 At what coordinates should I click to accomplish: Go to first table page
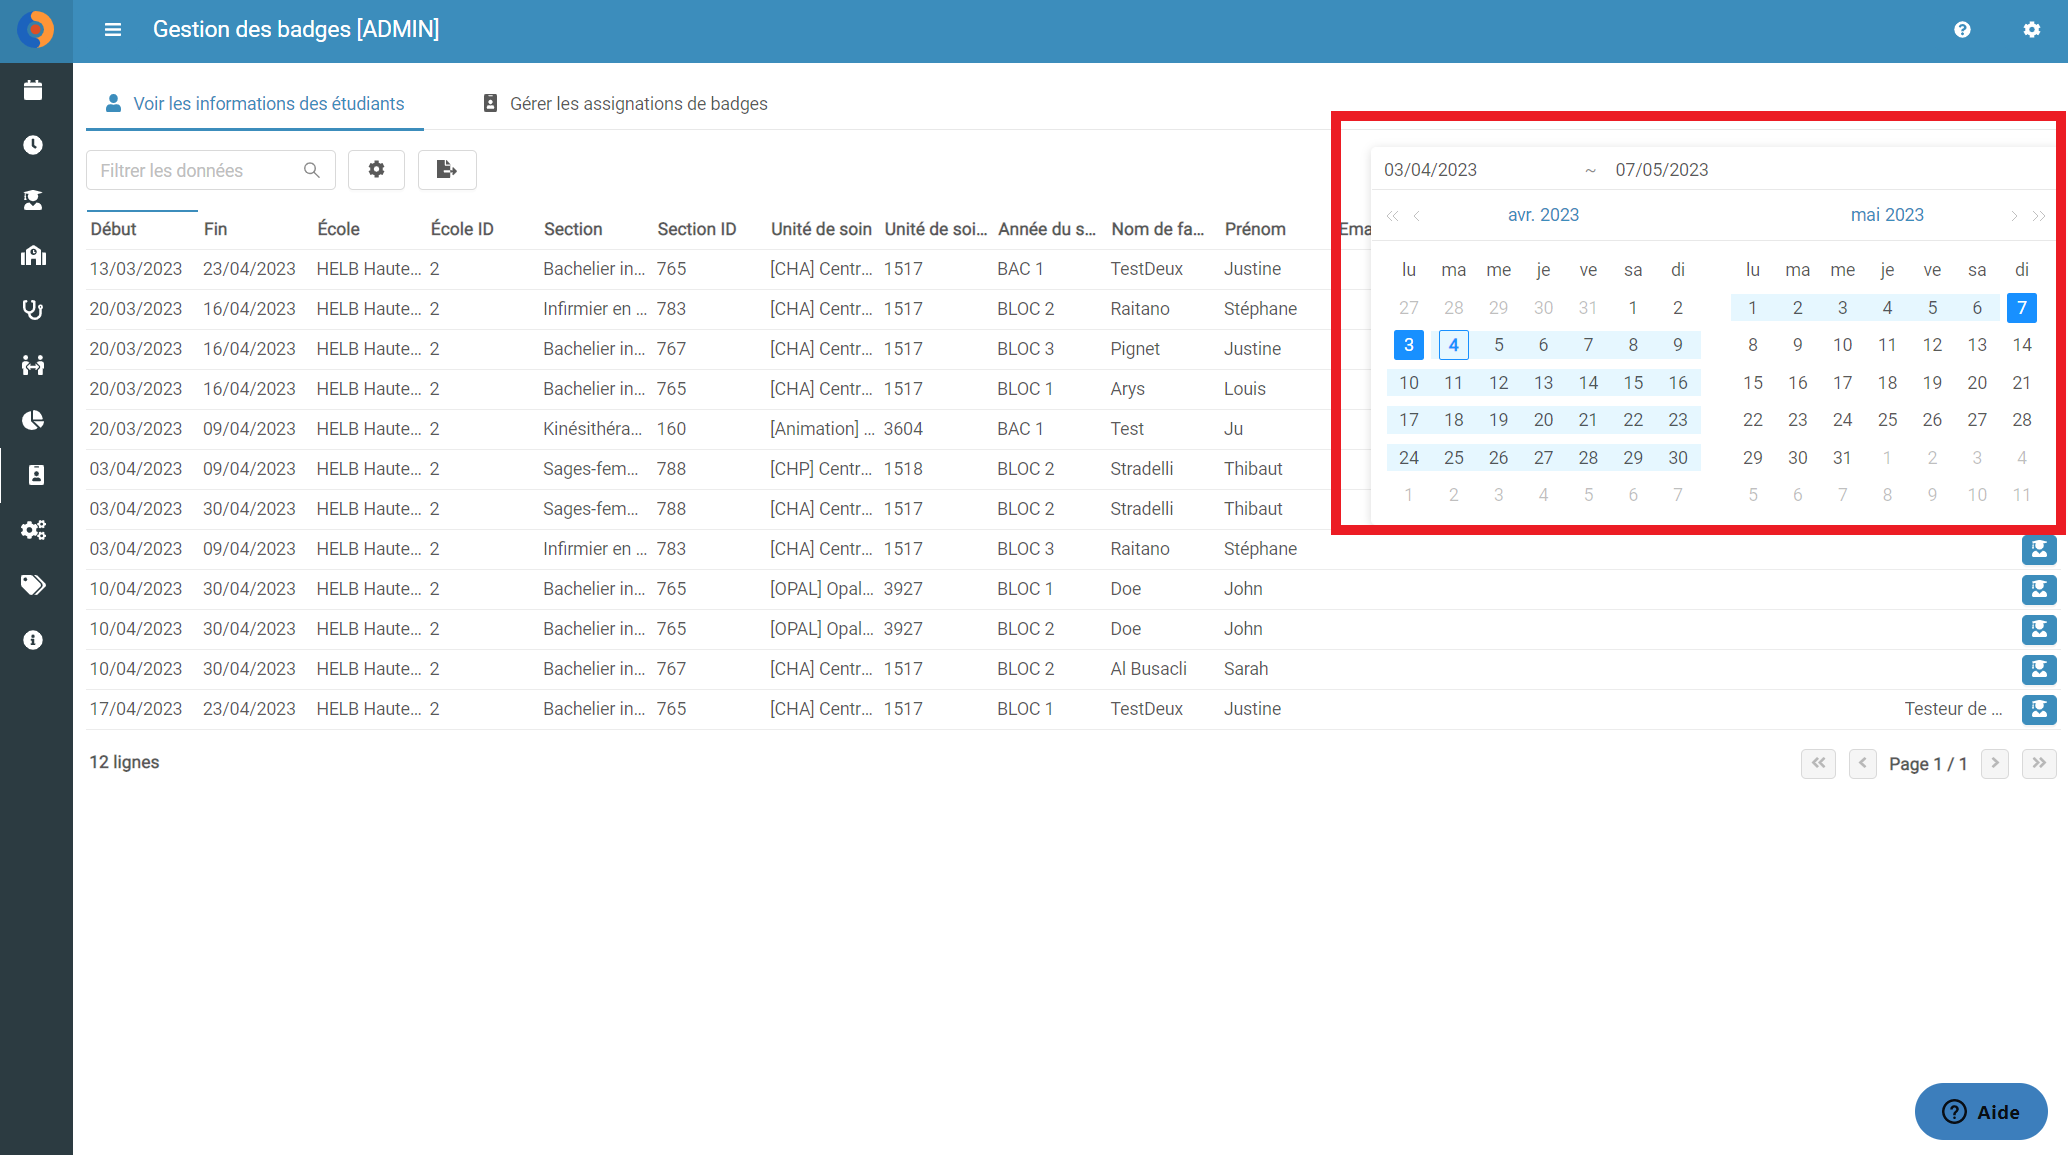[1818, 763]
